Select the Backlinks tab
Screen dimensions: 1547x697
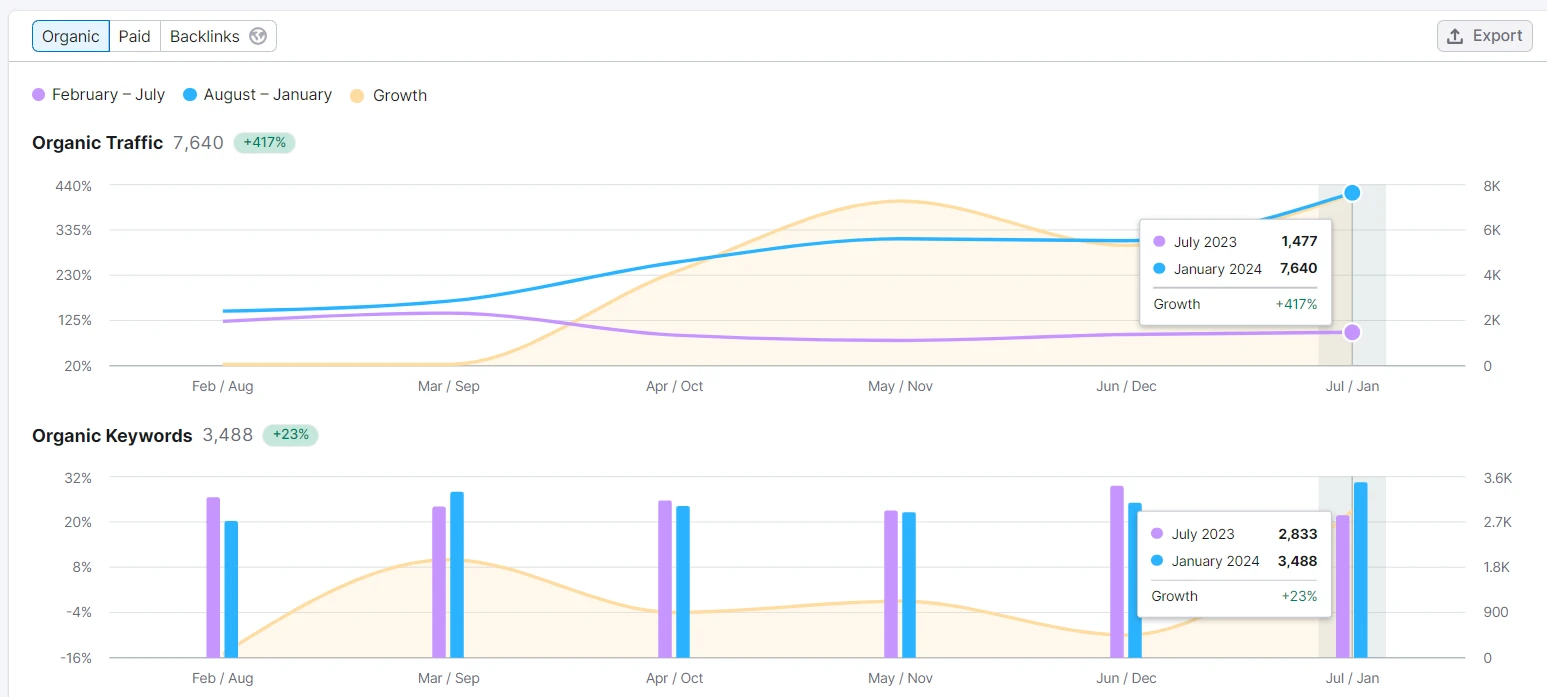click(218, 36)
